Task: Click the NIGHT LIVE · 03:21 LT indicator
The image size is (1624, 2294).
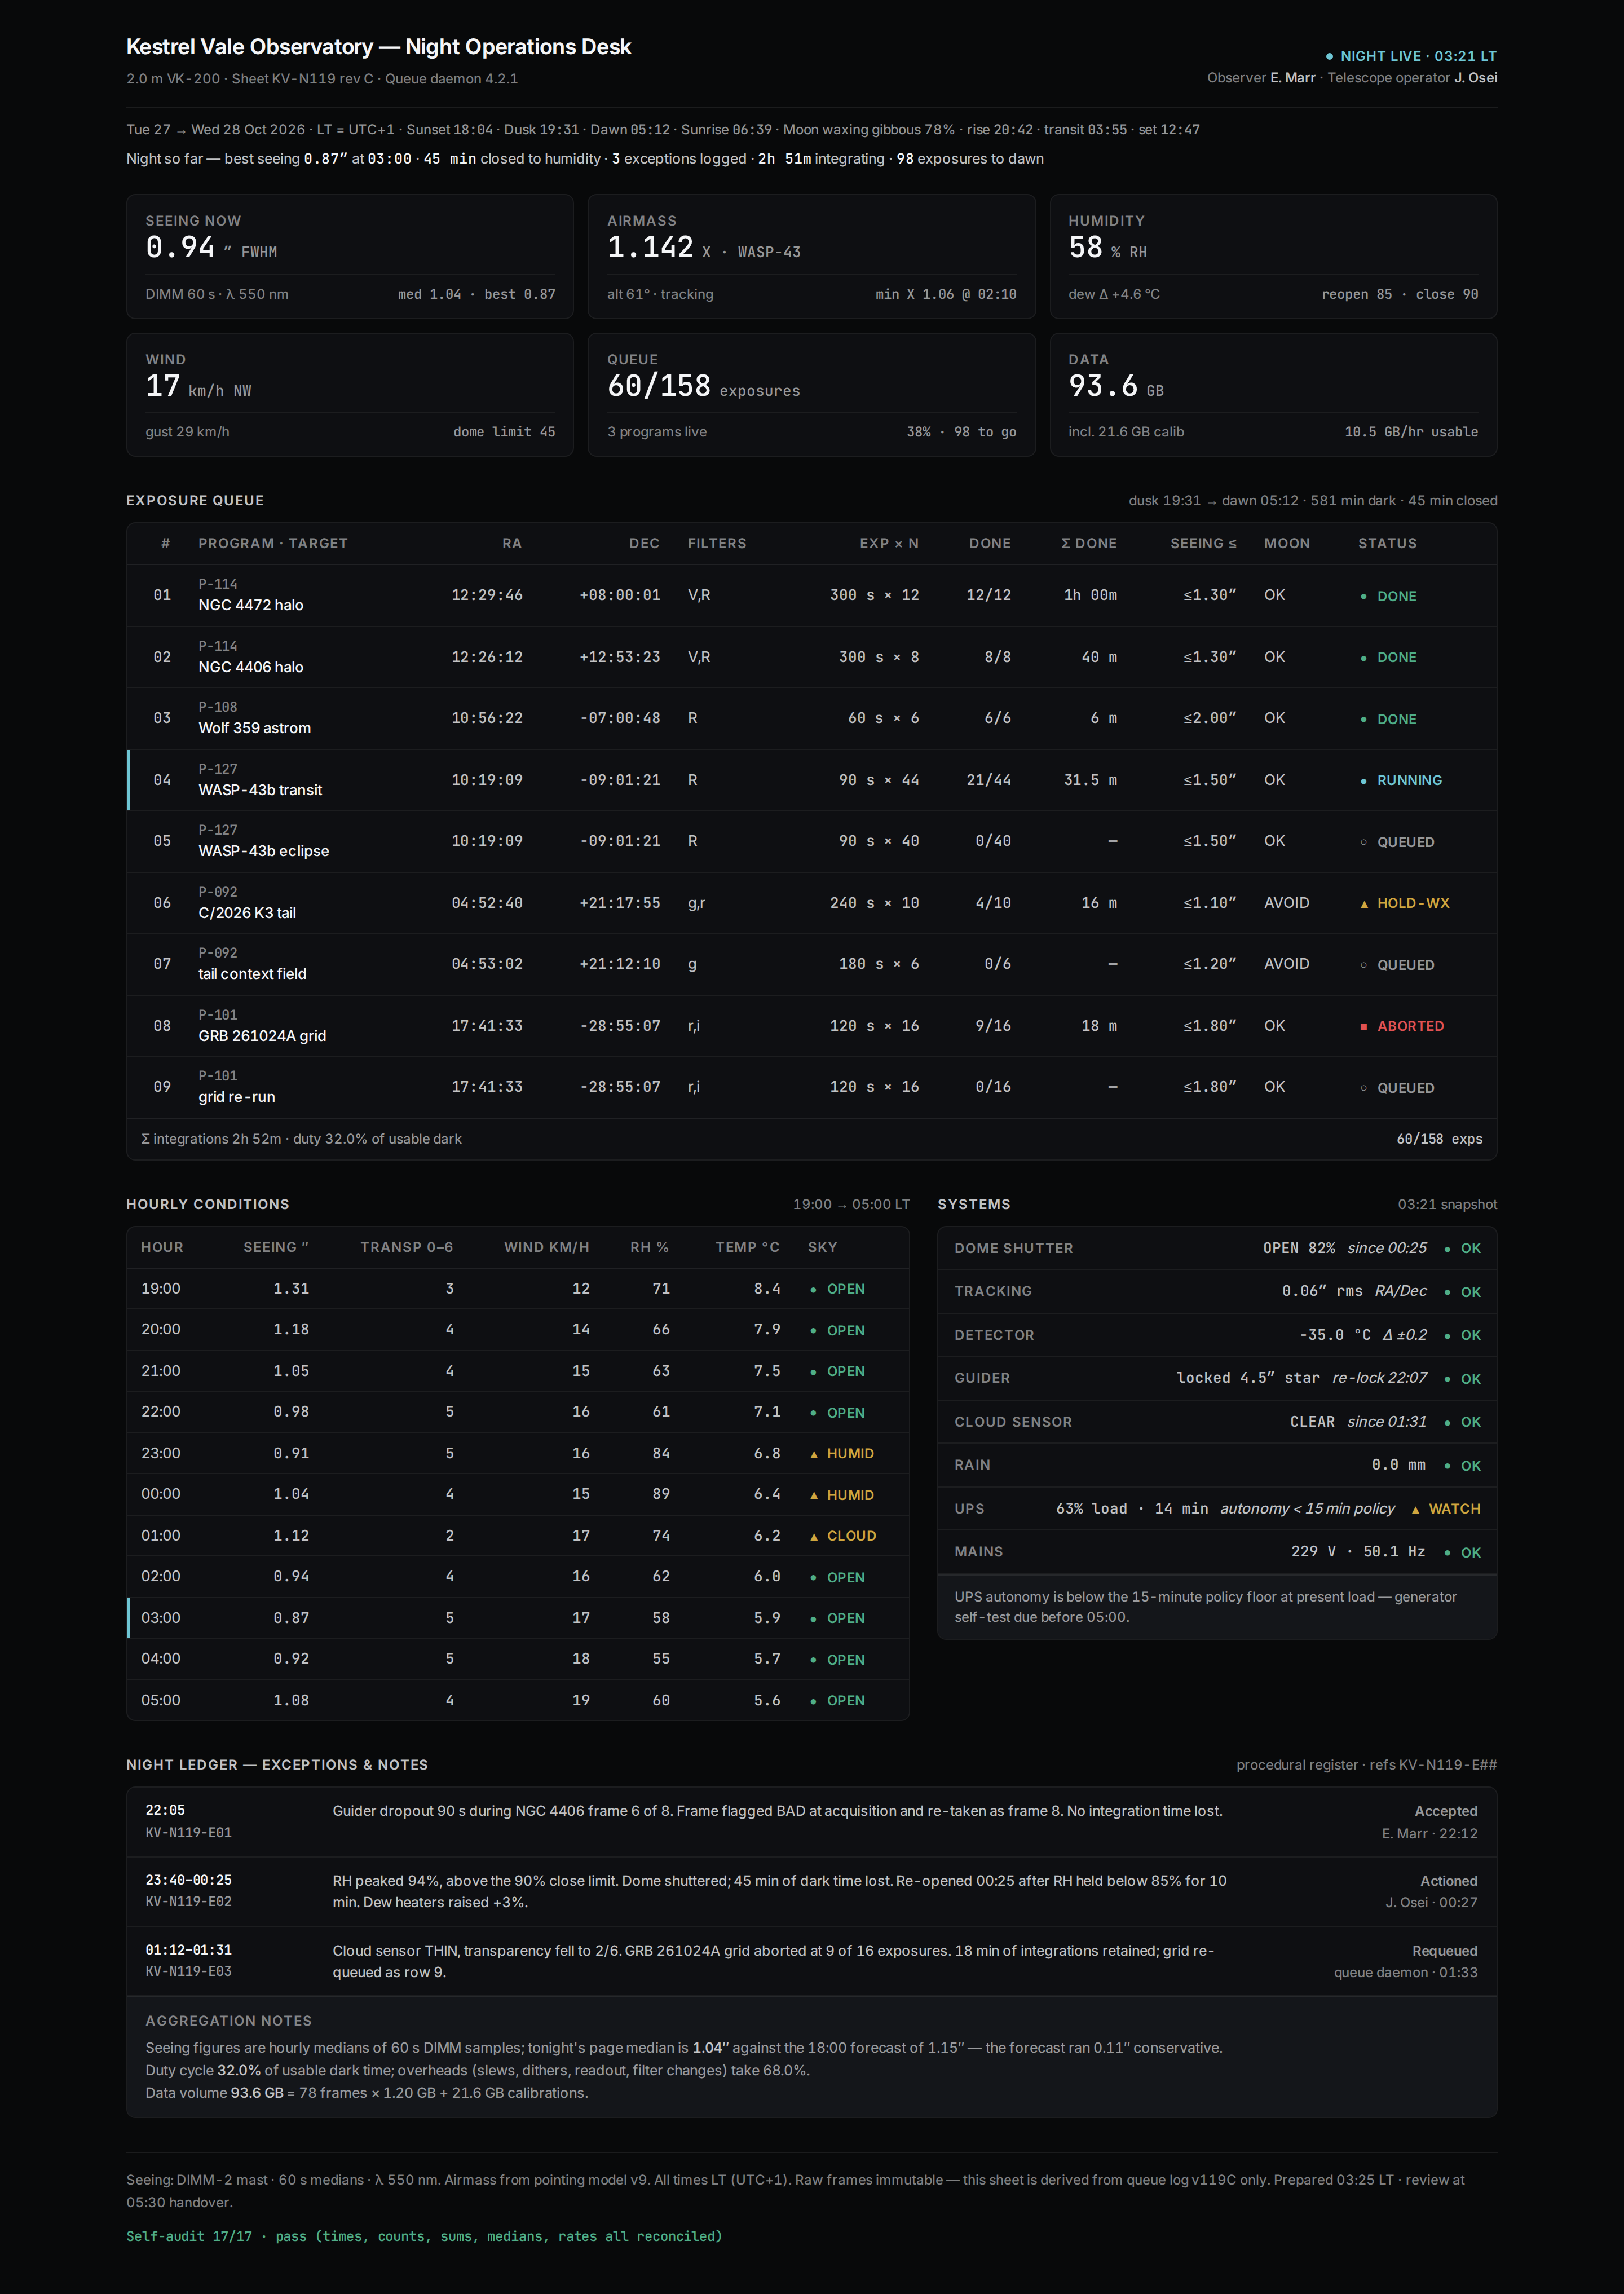Action: coord(1410,56)
